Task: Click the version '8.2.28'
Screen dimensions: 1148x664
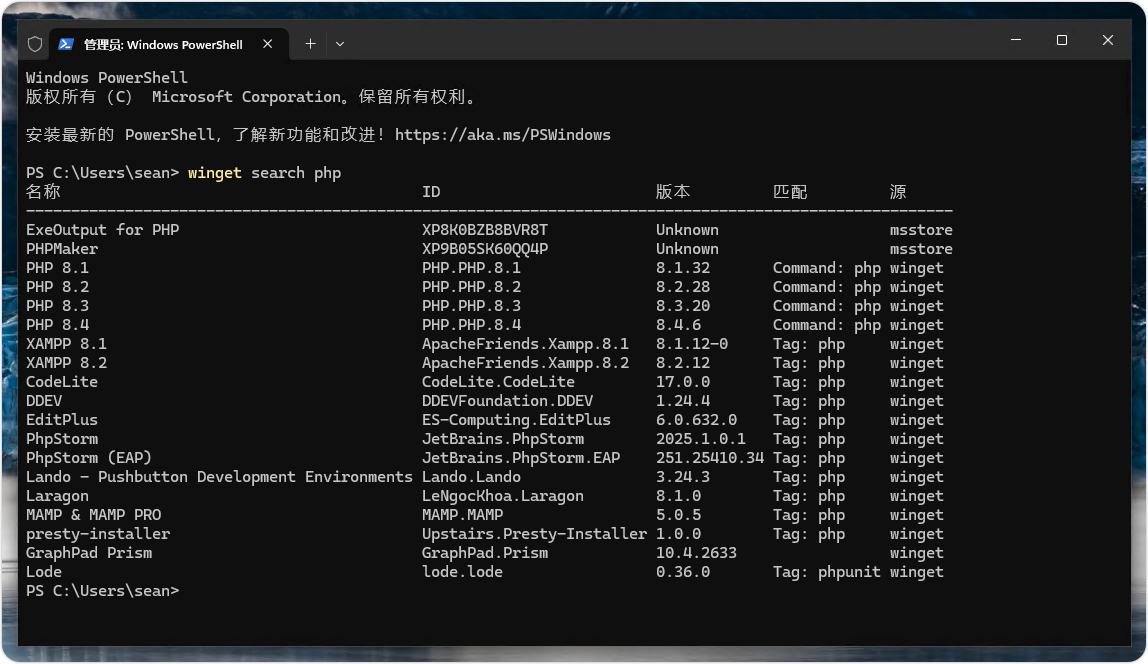Action: pos(683,287)
